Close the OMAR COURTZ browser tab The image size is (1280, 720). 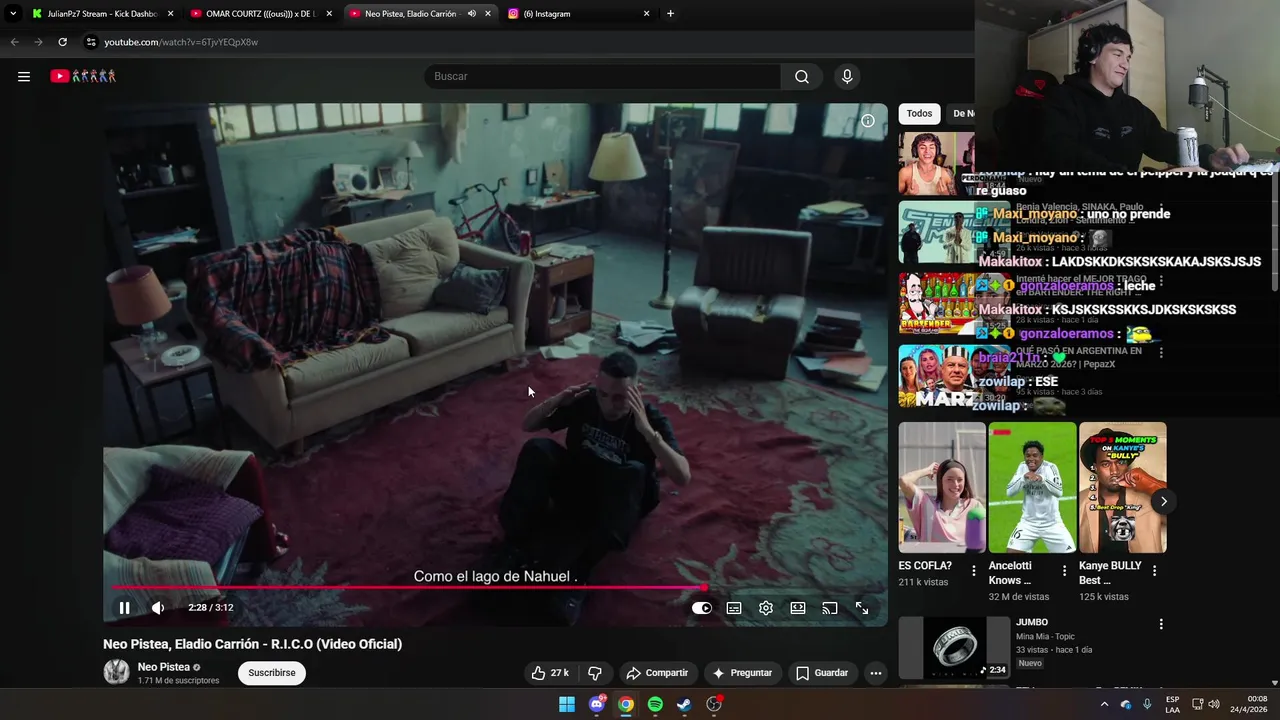(329, 14)
